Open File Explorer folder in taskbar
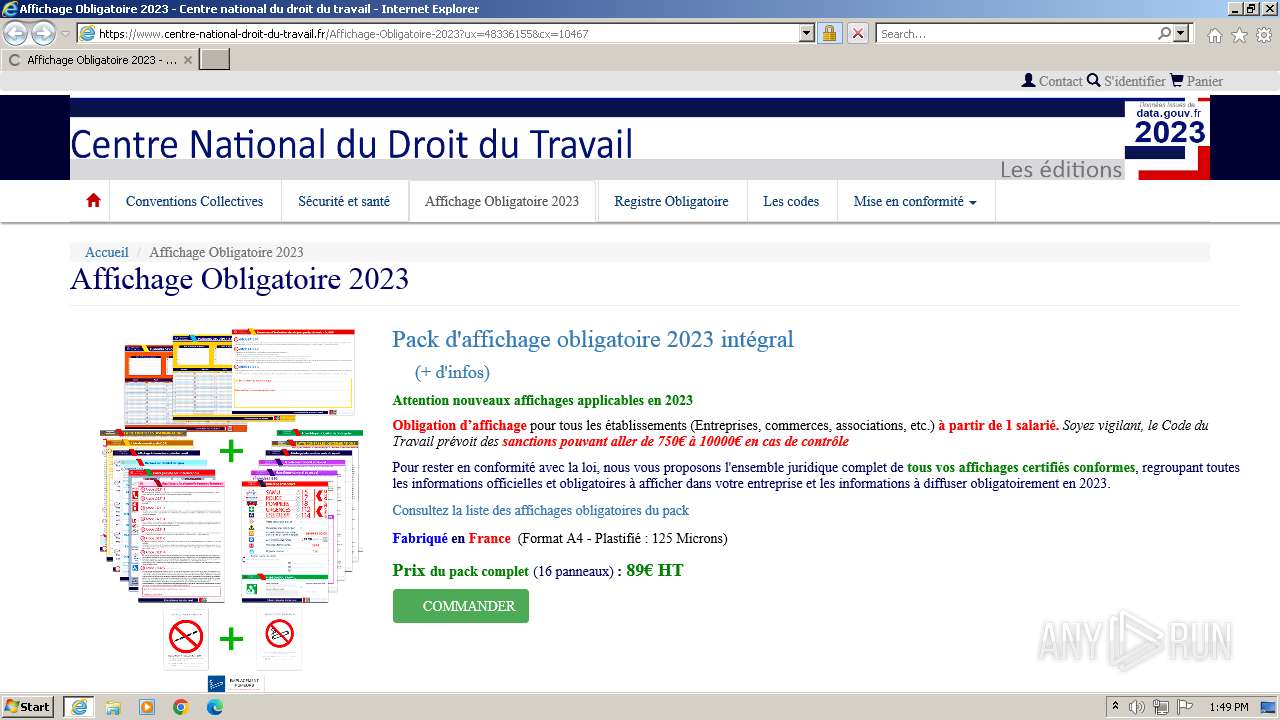The image size is (1280, 720). tap(113, 707)
